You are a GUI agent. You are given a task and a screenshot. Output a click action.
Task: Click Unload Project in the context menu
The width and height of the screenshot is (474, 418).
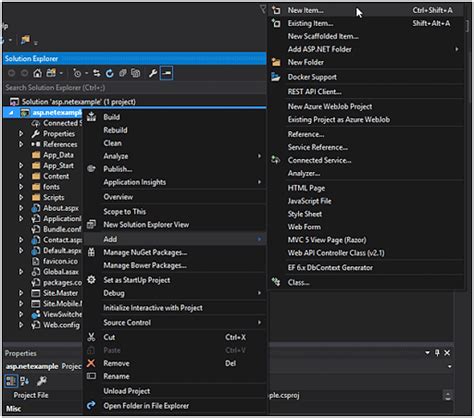[175, 391]
